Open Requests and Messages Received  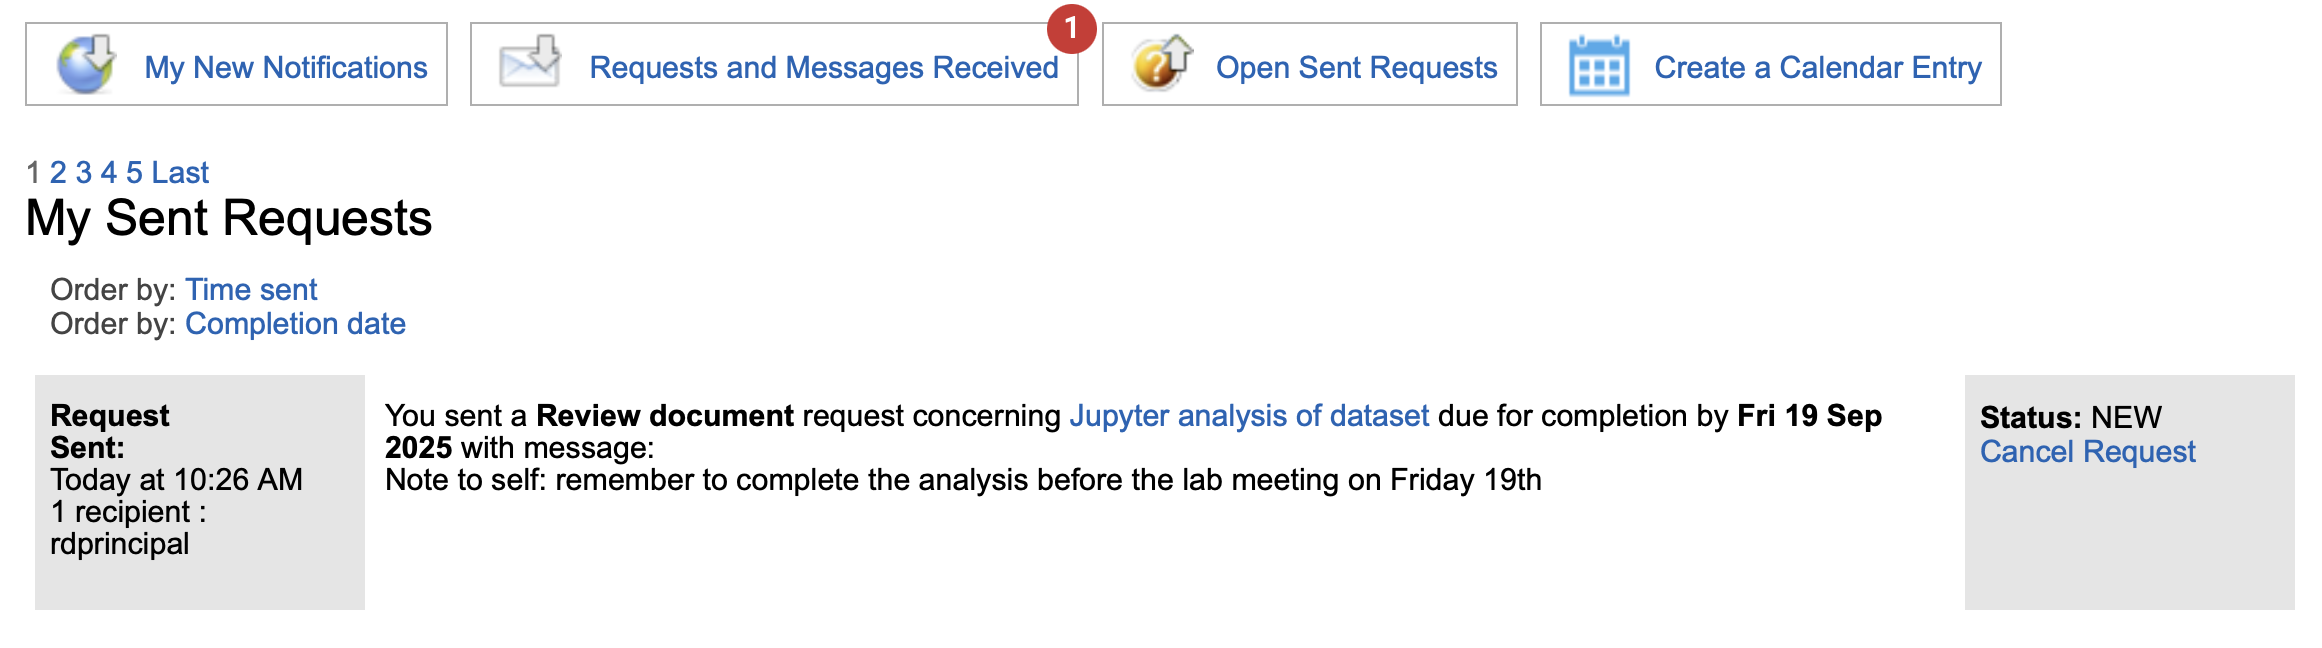(x=824, y=67)
